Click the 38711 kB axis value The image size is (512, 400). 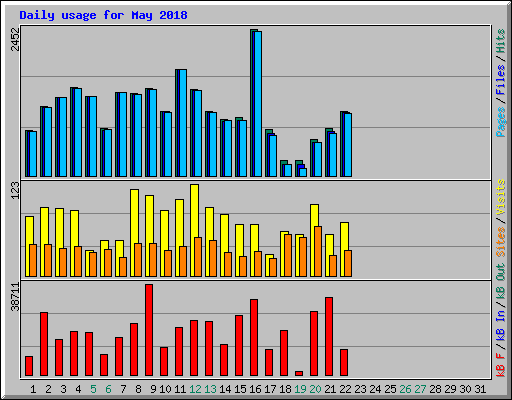[15, 296]
